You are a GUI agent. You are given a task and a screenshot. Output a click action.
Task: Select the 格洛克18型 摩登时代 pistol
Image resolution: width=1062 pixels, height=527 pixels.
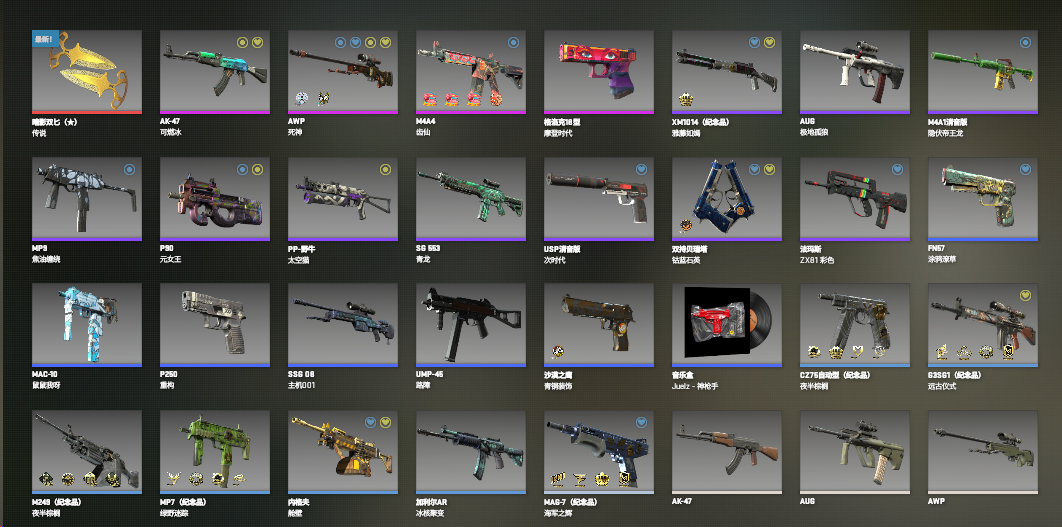[x=599, y=72]
